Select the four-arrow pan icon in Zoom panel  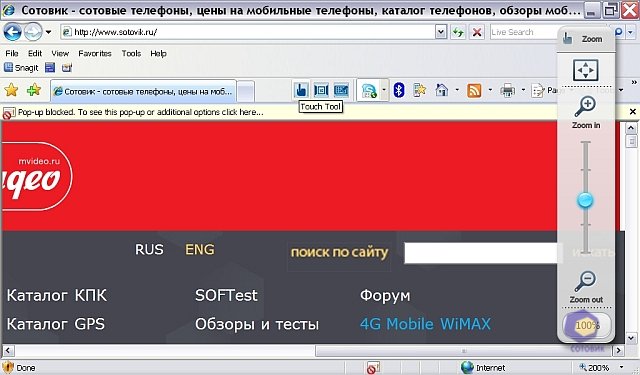[586, 70]
